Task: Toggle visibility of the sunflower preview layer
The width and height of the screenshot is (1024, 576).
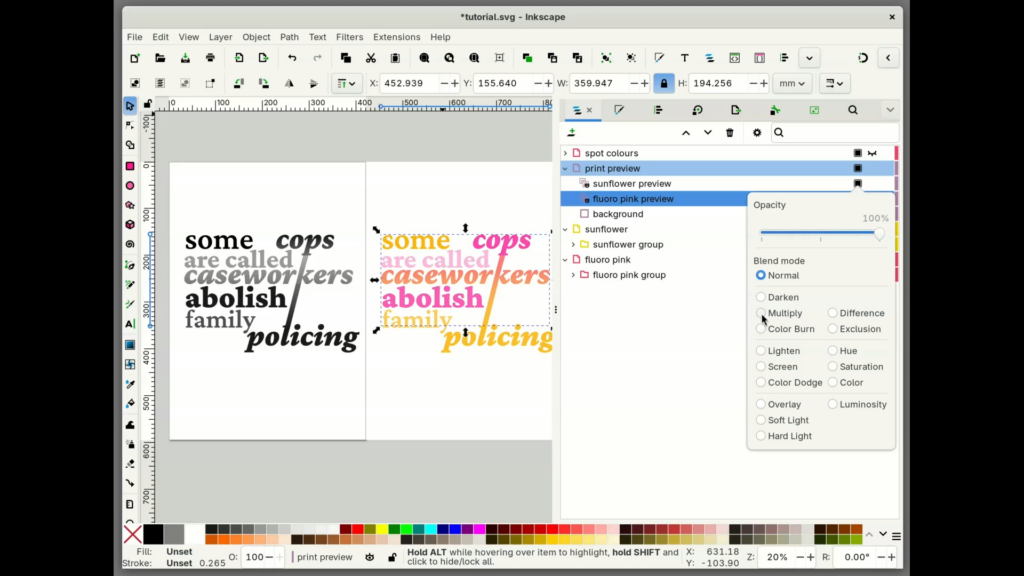Action: coord(857,183)
